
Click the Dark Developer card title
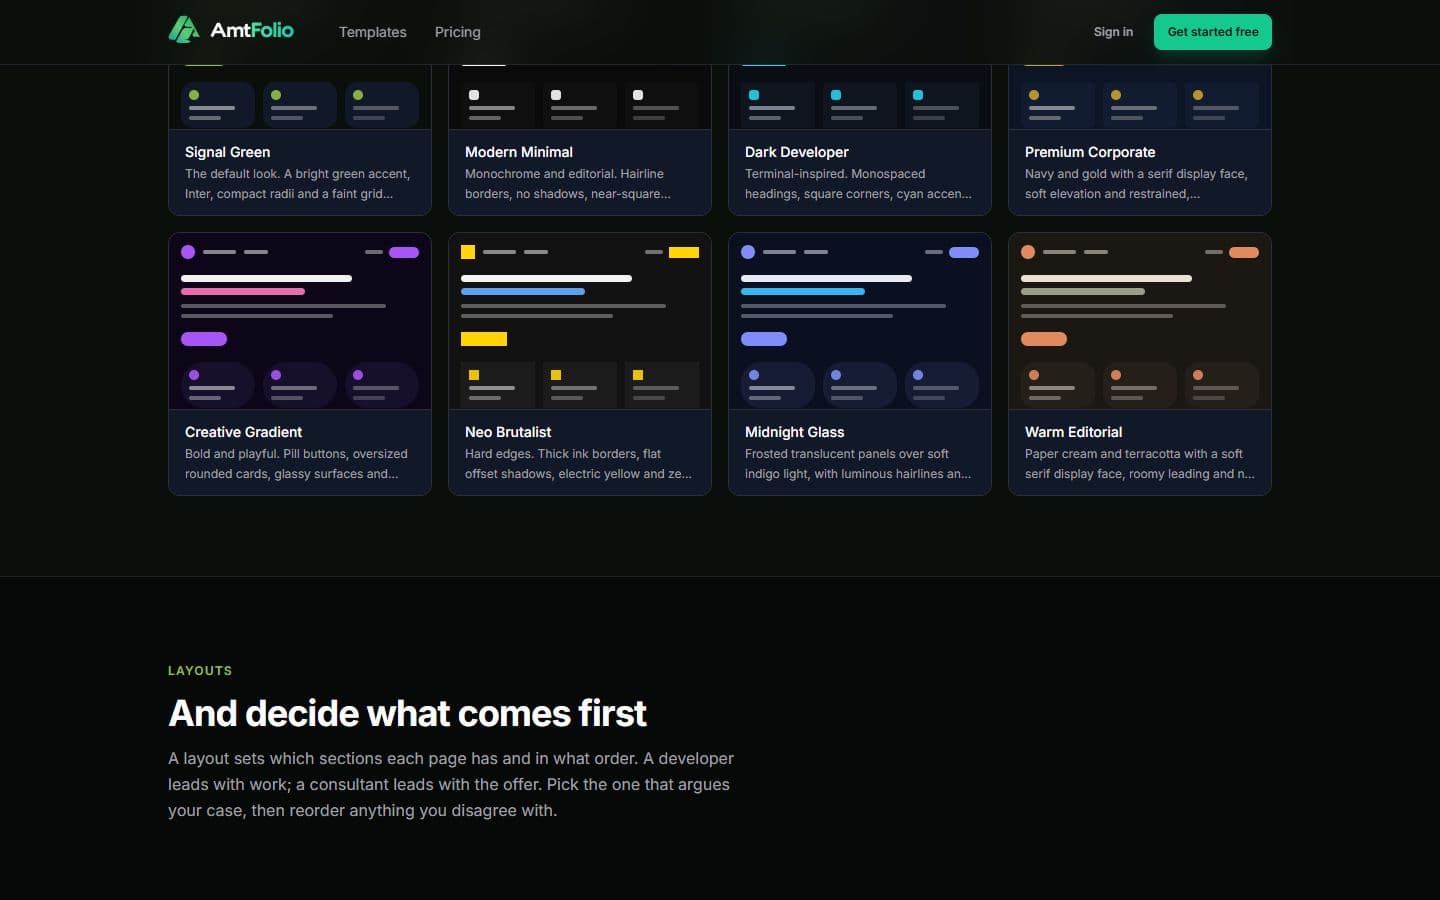coord(796,152)
